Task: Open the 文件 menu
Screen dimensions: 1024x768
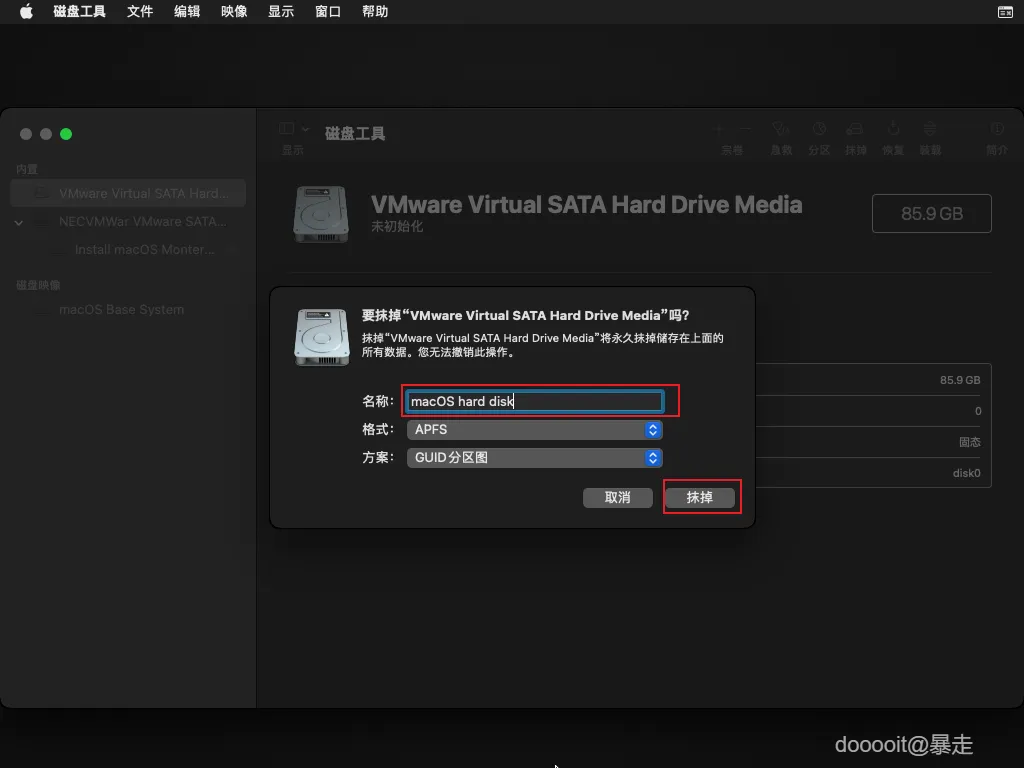Action: coord(140,12)
